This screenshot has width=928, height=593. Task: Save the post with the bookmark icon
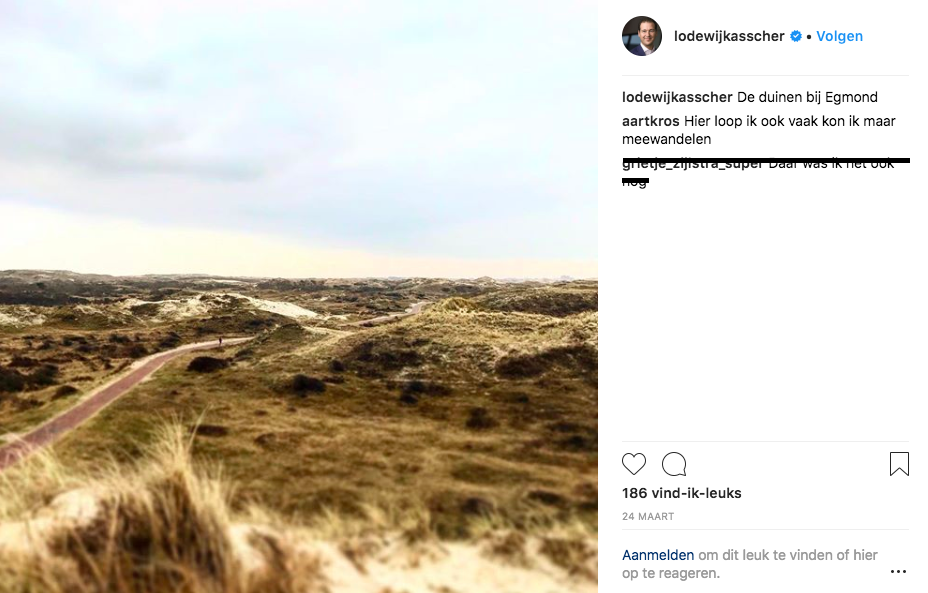click(898, 464)
